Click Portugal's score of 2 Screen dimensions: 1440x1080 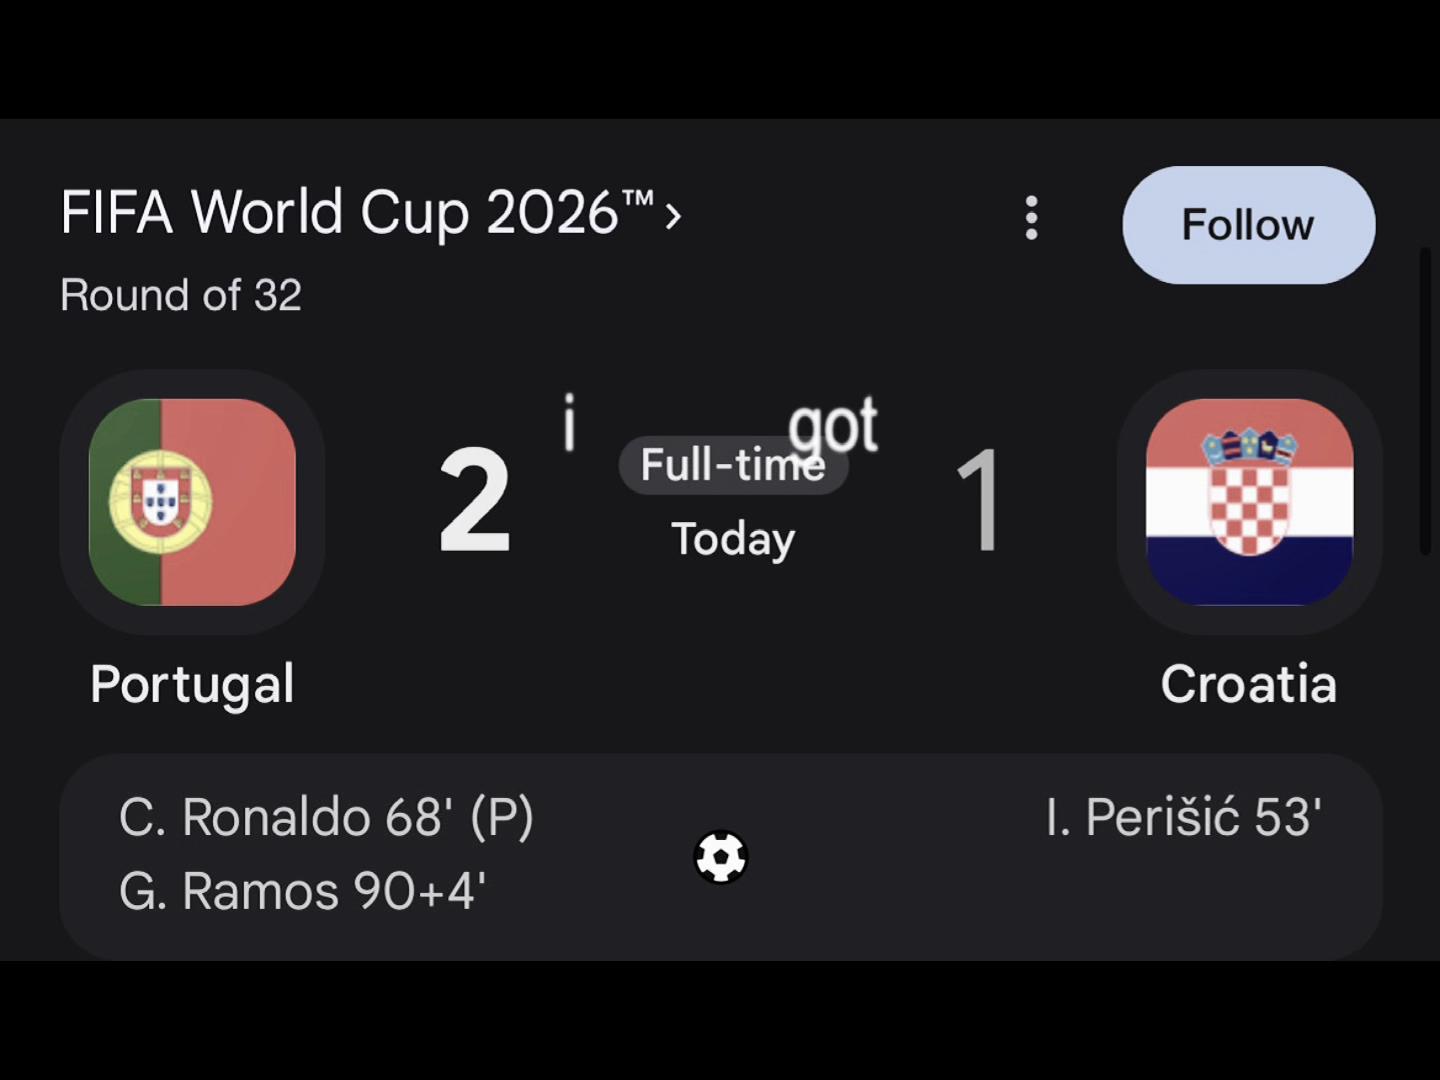[475, 501]
